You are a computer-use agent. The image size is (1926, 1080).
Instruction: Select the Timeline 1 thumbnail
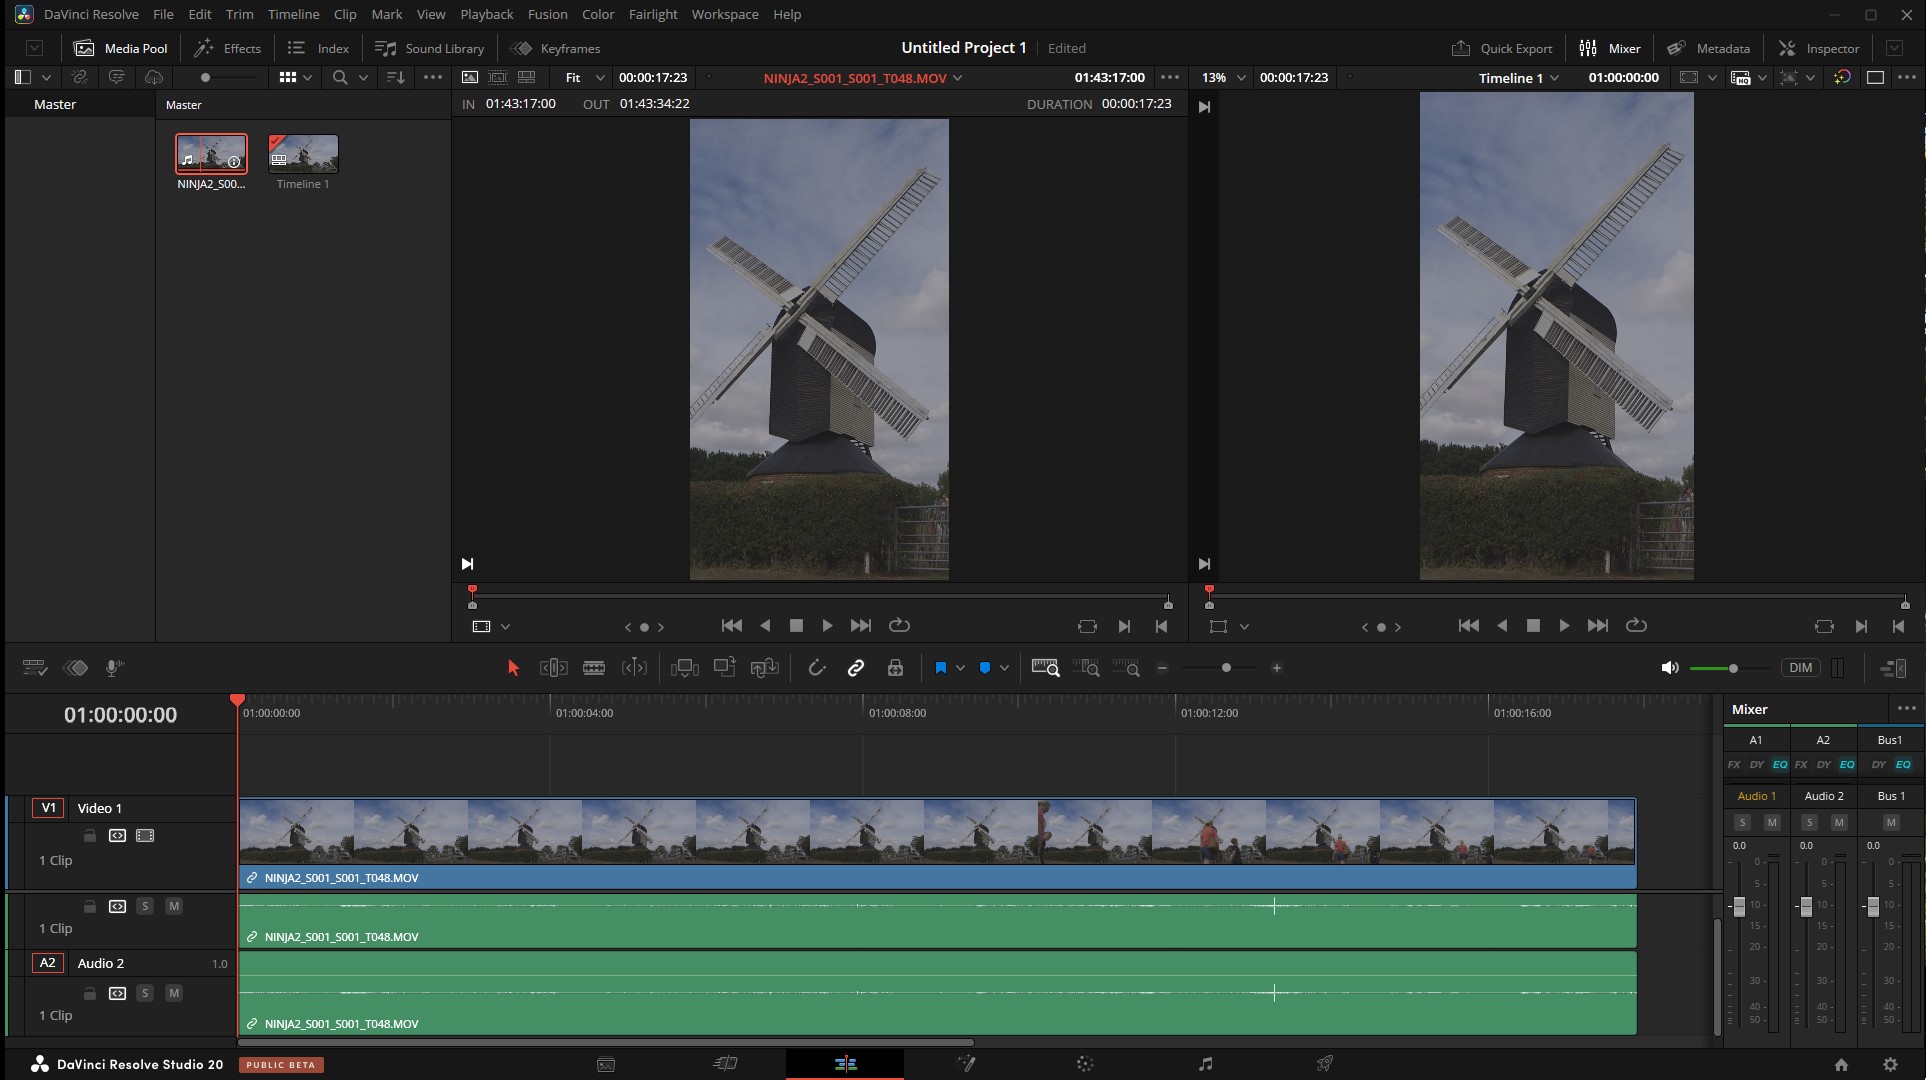click(303, 154)
